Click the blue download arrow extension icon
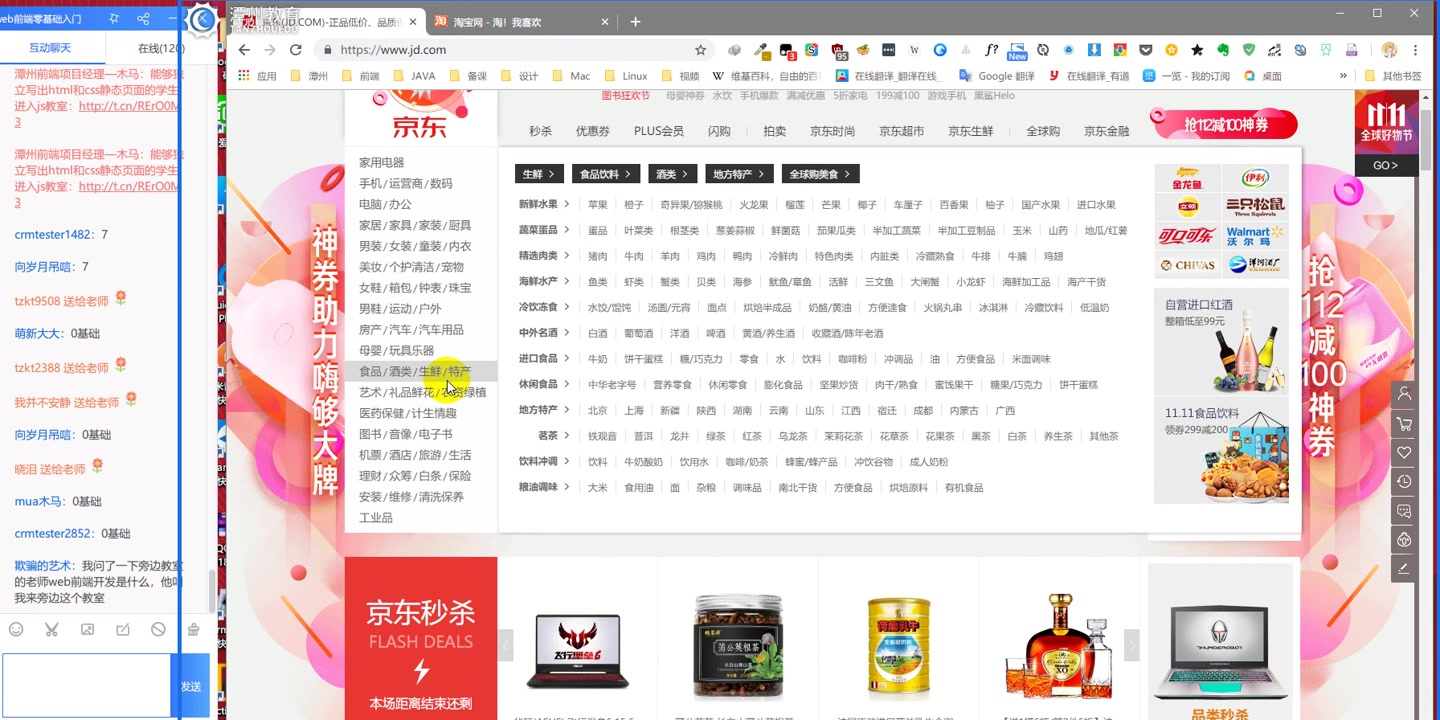 tap(1094, 50)
